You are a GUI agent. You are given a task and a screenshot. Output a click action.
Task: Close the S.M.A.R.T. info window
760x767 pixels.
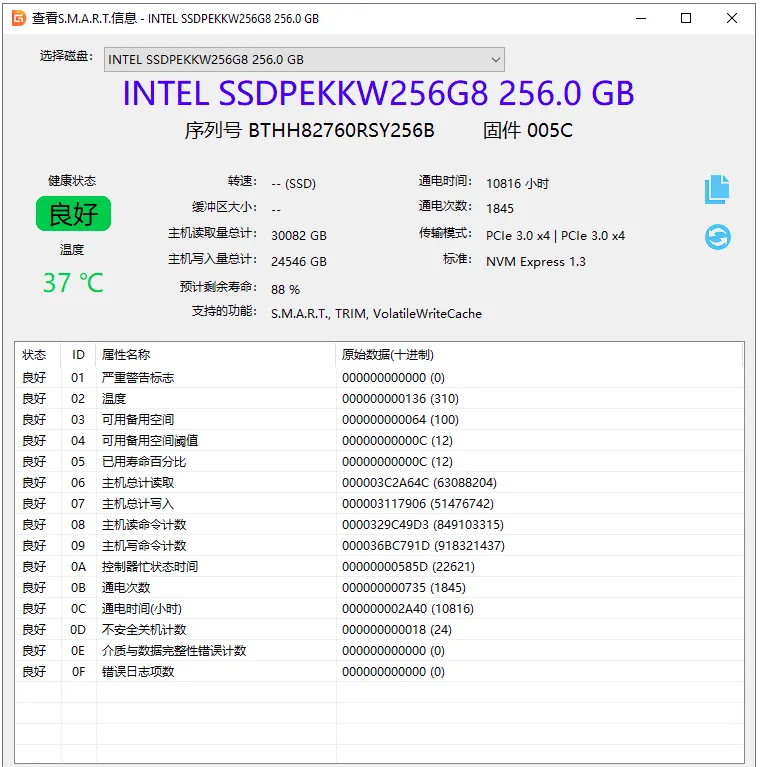tap(732, 18)
